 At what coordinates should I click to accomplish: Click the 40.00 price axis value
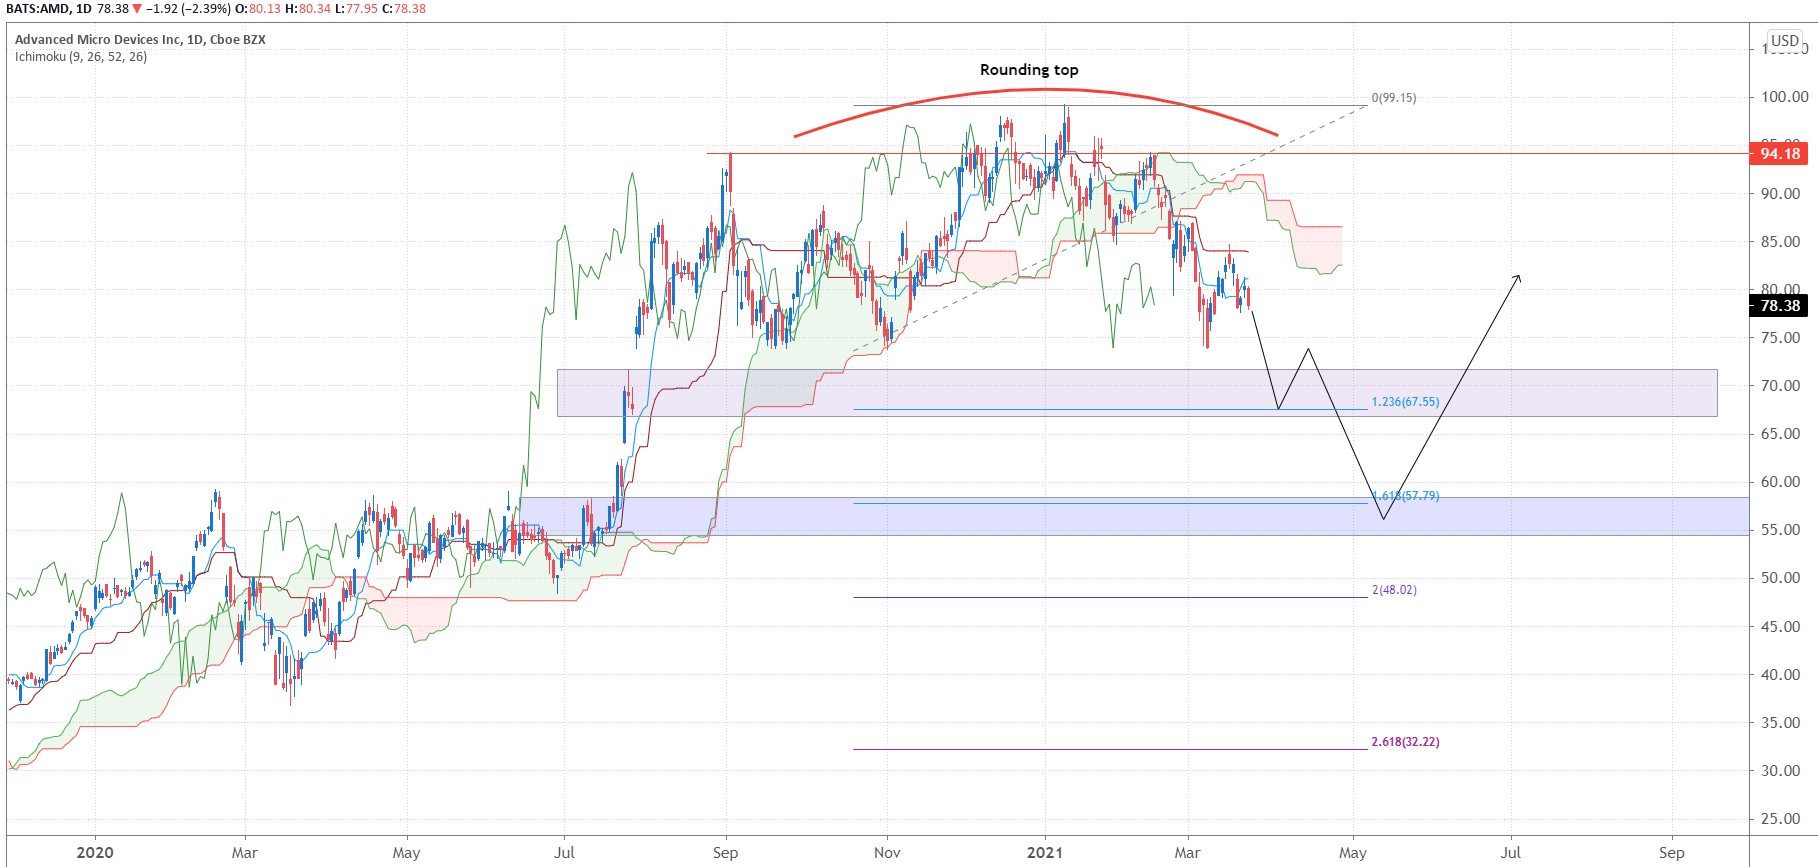[1781, 675]
